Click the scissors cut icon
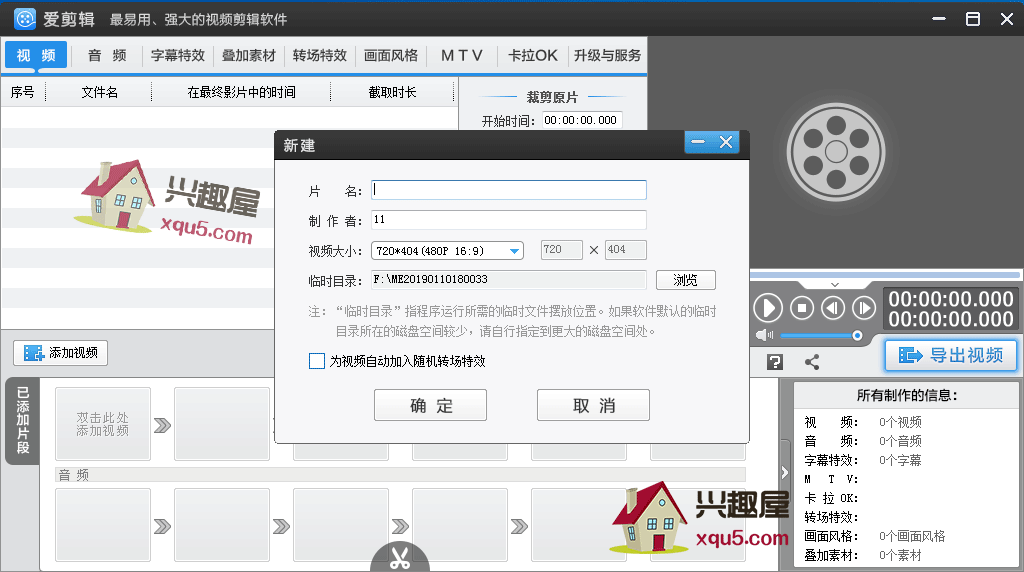The width and height of the screenshot is (1024, 572). pos(400,558)
